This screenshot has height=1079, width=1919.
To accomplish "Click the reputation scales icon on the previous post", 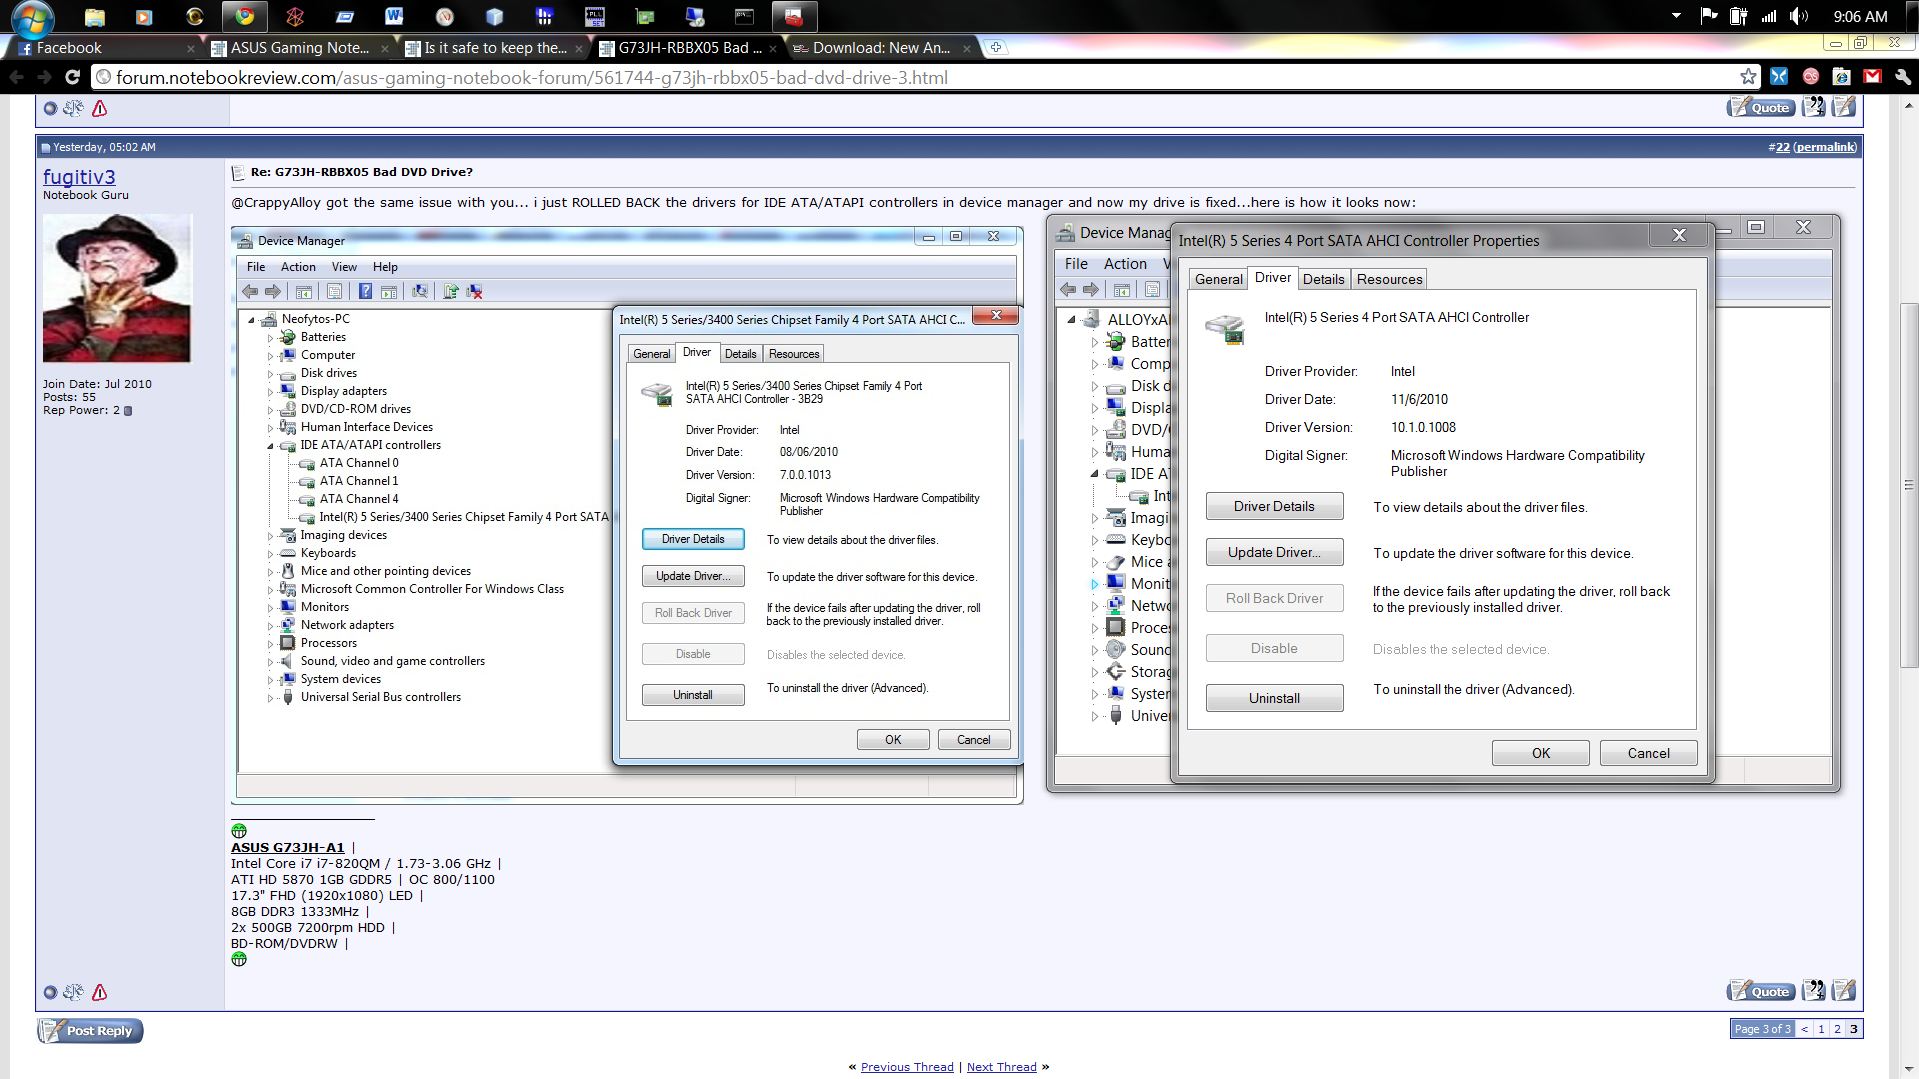I will pos(73,108).
